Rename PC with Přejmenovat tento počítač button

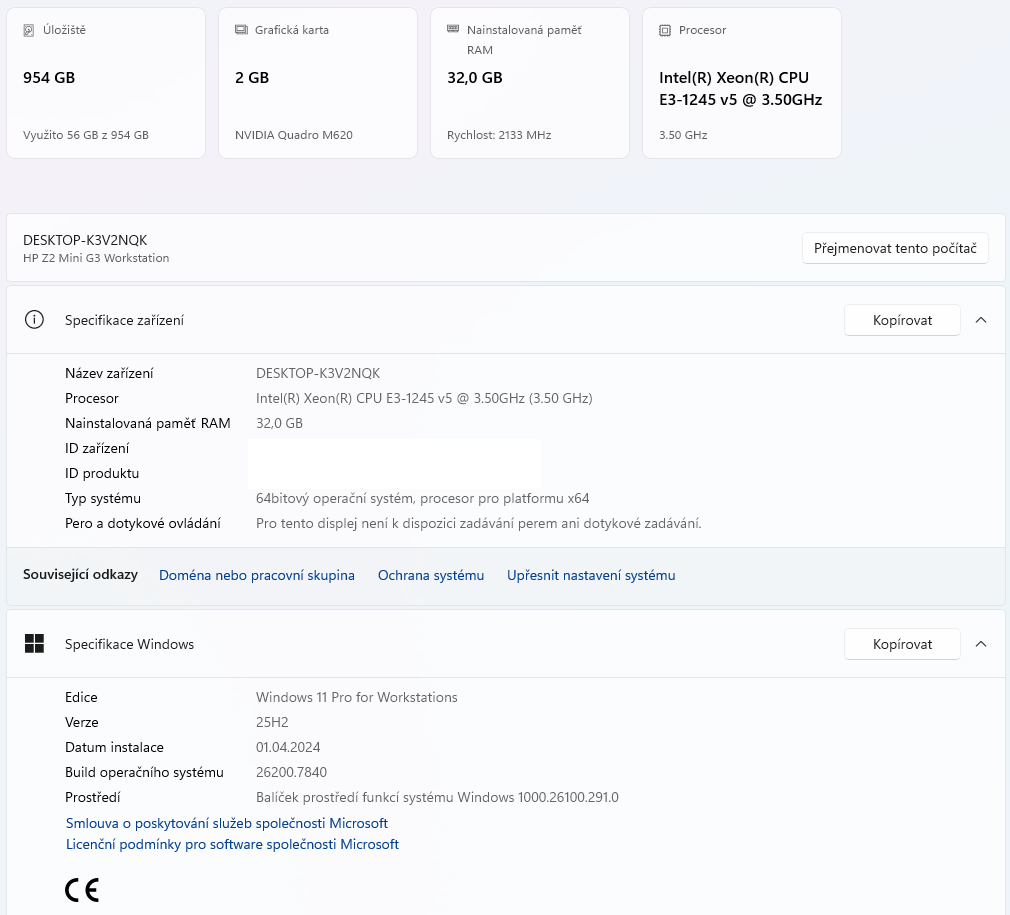[895, 248]
